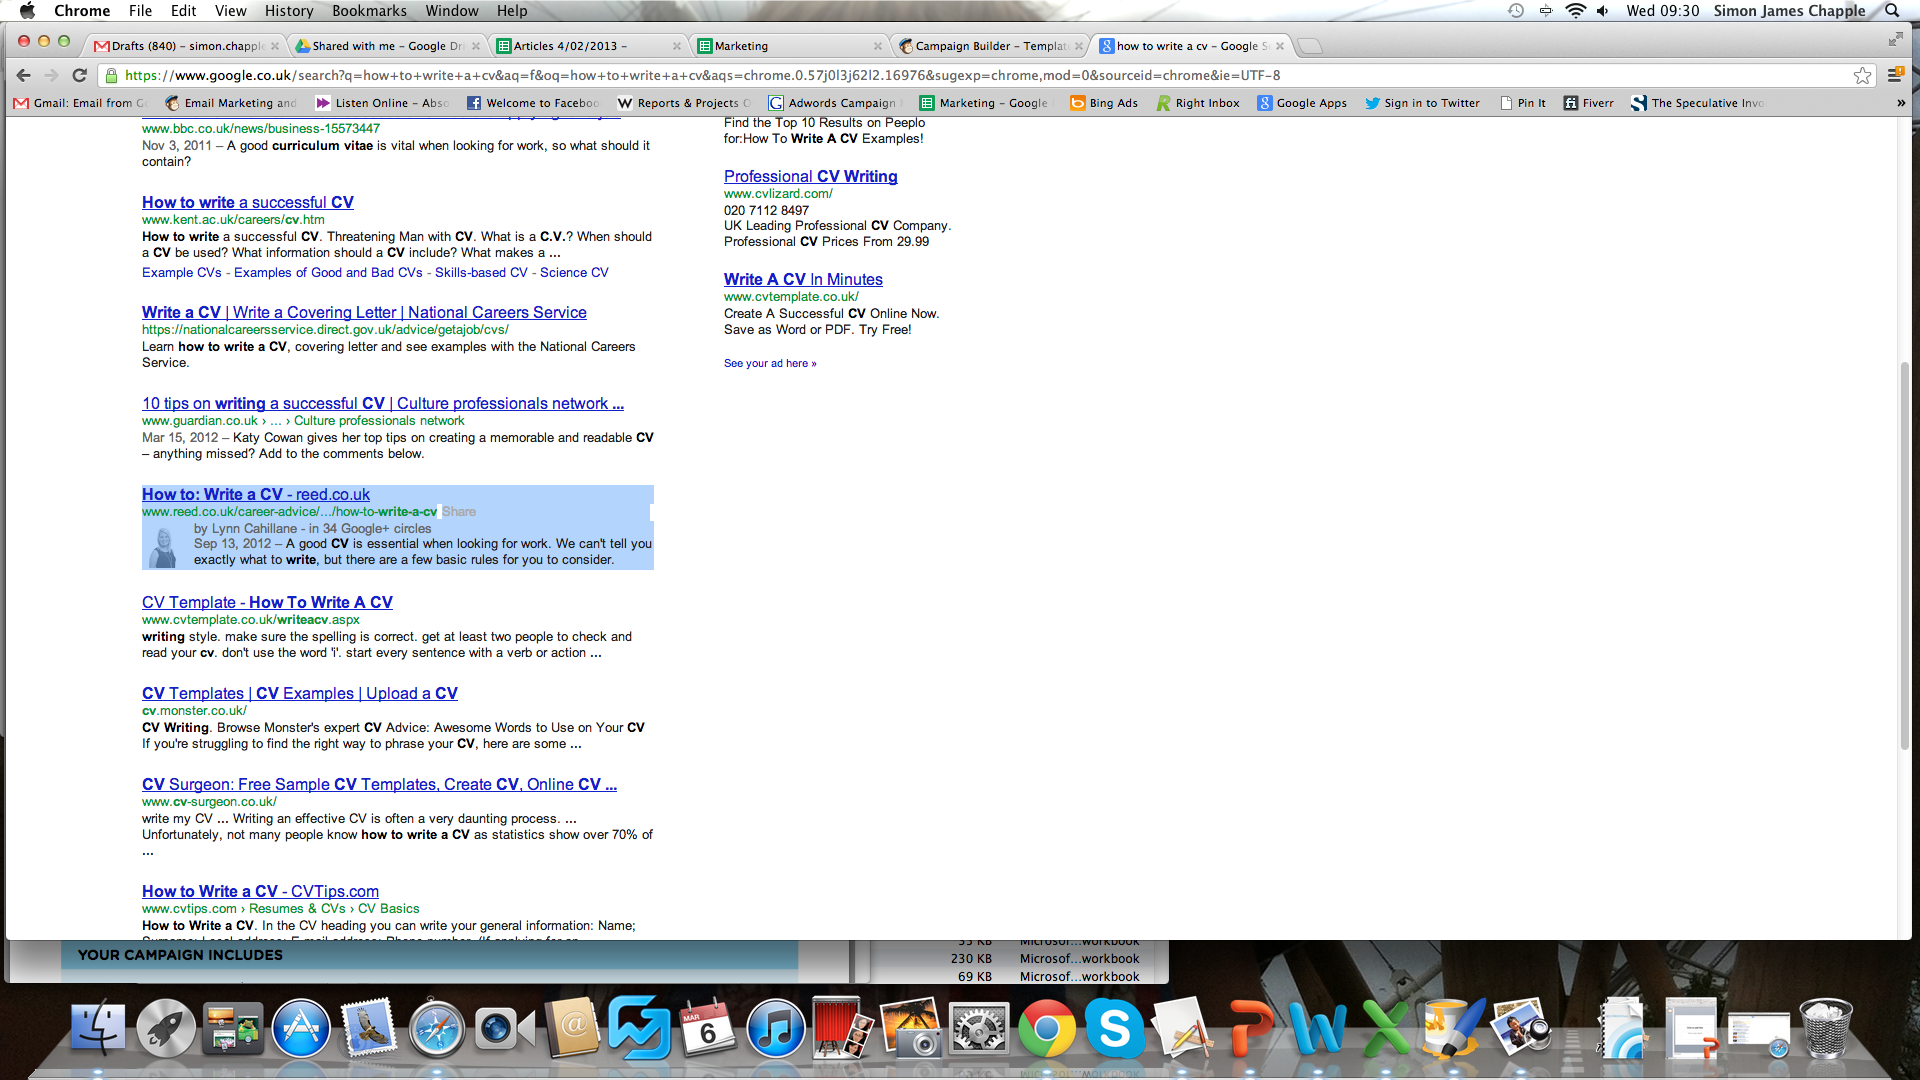Open 'Adwords Campaign' bookmark
Image resolution: width=1920 pixels, height=1080 pixels.
click(x=832, y=103)
